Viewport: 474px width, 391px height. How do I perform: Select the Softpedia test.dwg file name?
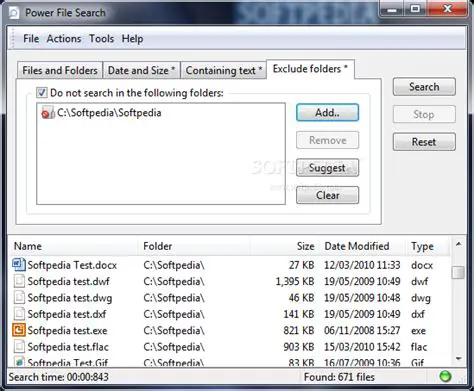[70, 298]
